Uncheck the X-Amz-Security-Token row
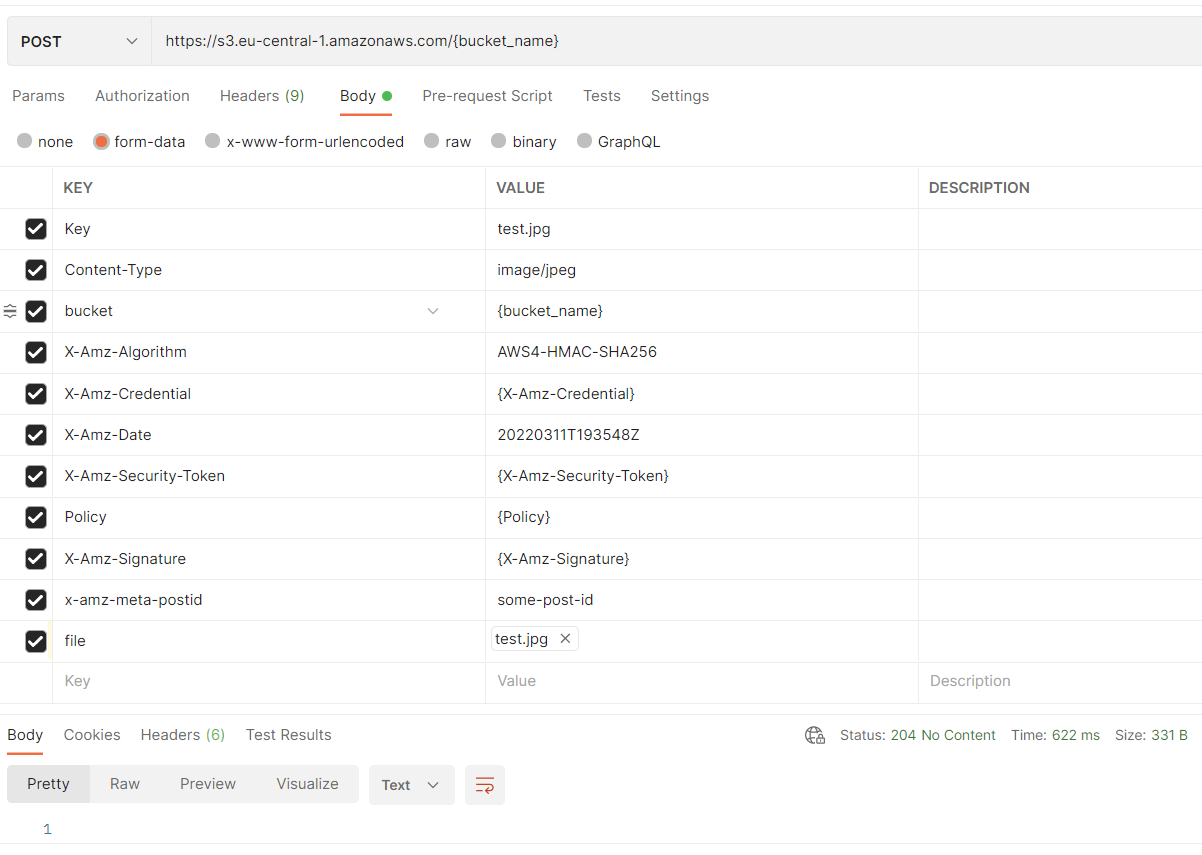Image resolution: width=1202 pixels, height=855 pixels. (x=36, y=476)
